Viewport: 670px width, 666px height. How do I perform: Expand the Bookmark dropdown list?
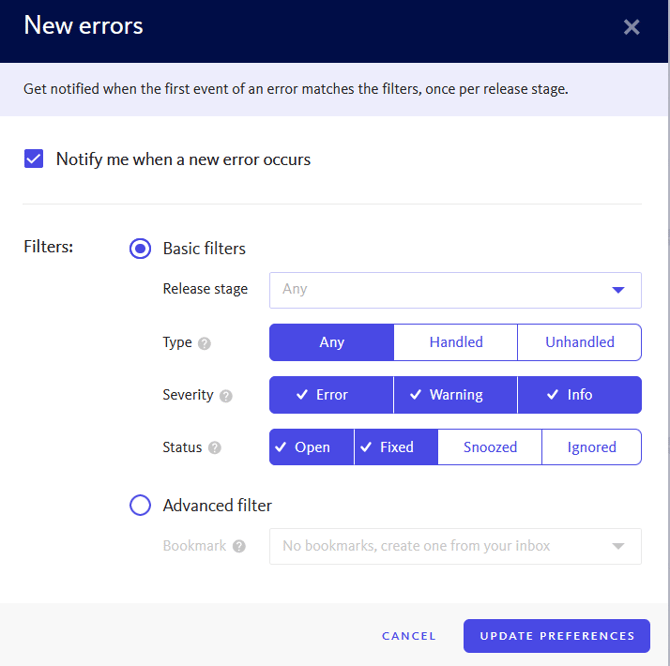click(455, 547)
